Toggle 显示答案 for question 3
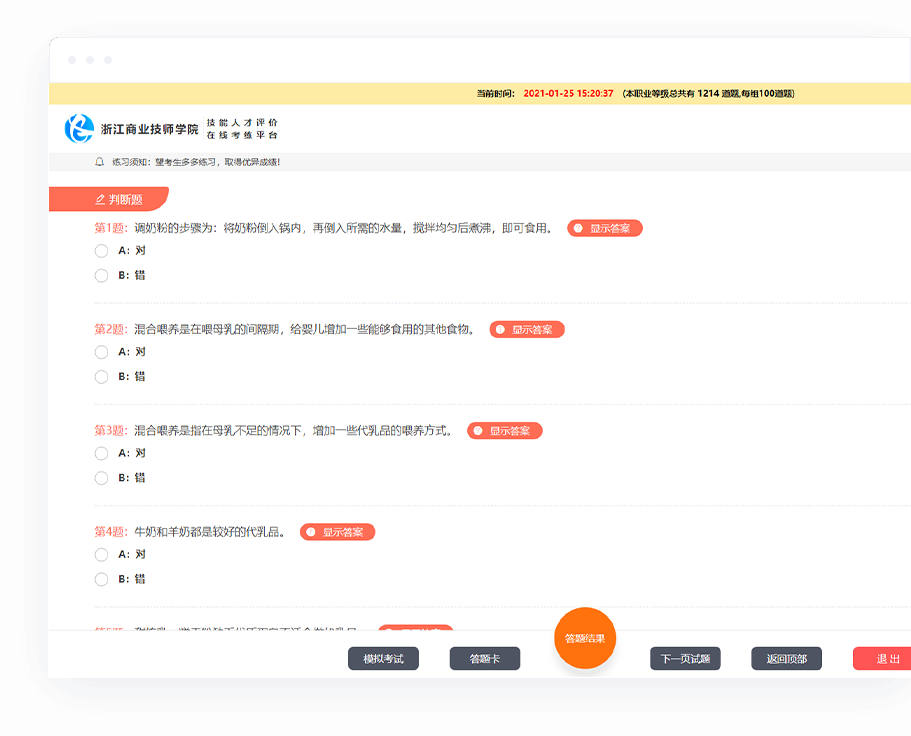This screenshot has width=911, height=736. (505, 431)
